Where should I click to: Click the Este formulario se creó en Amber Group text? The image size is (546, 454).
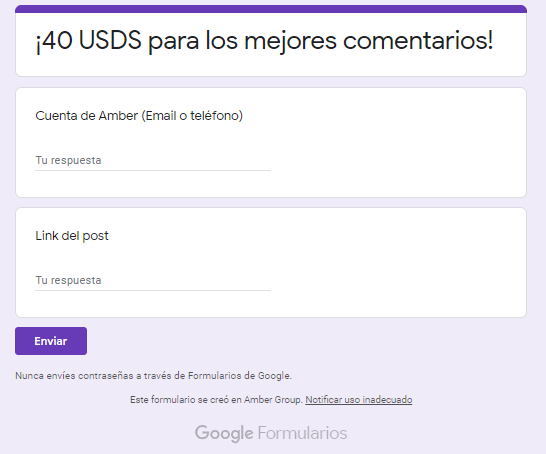pos(216,400)
